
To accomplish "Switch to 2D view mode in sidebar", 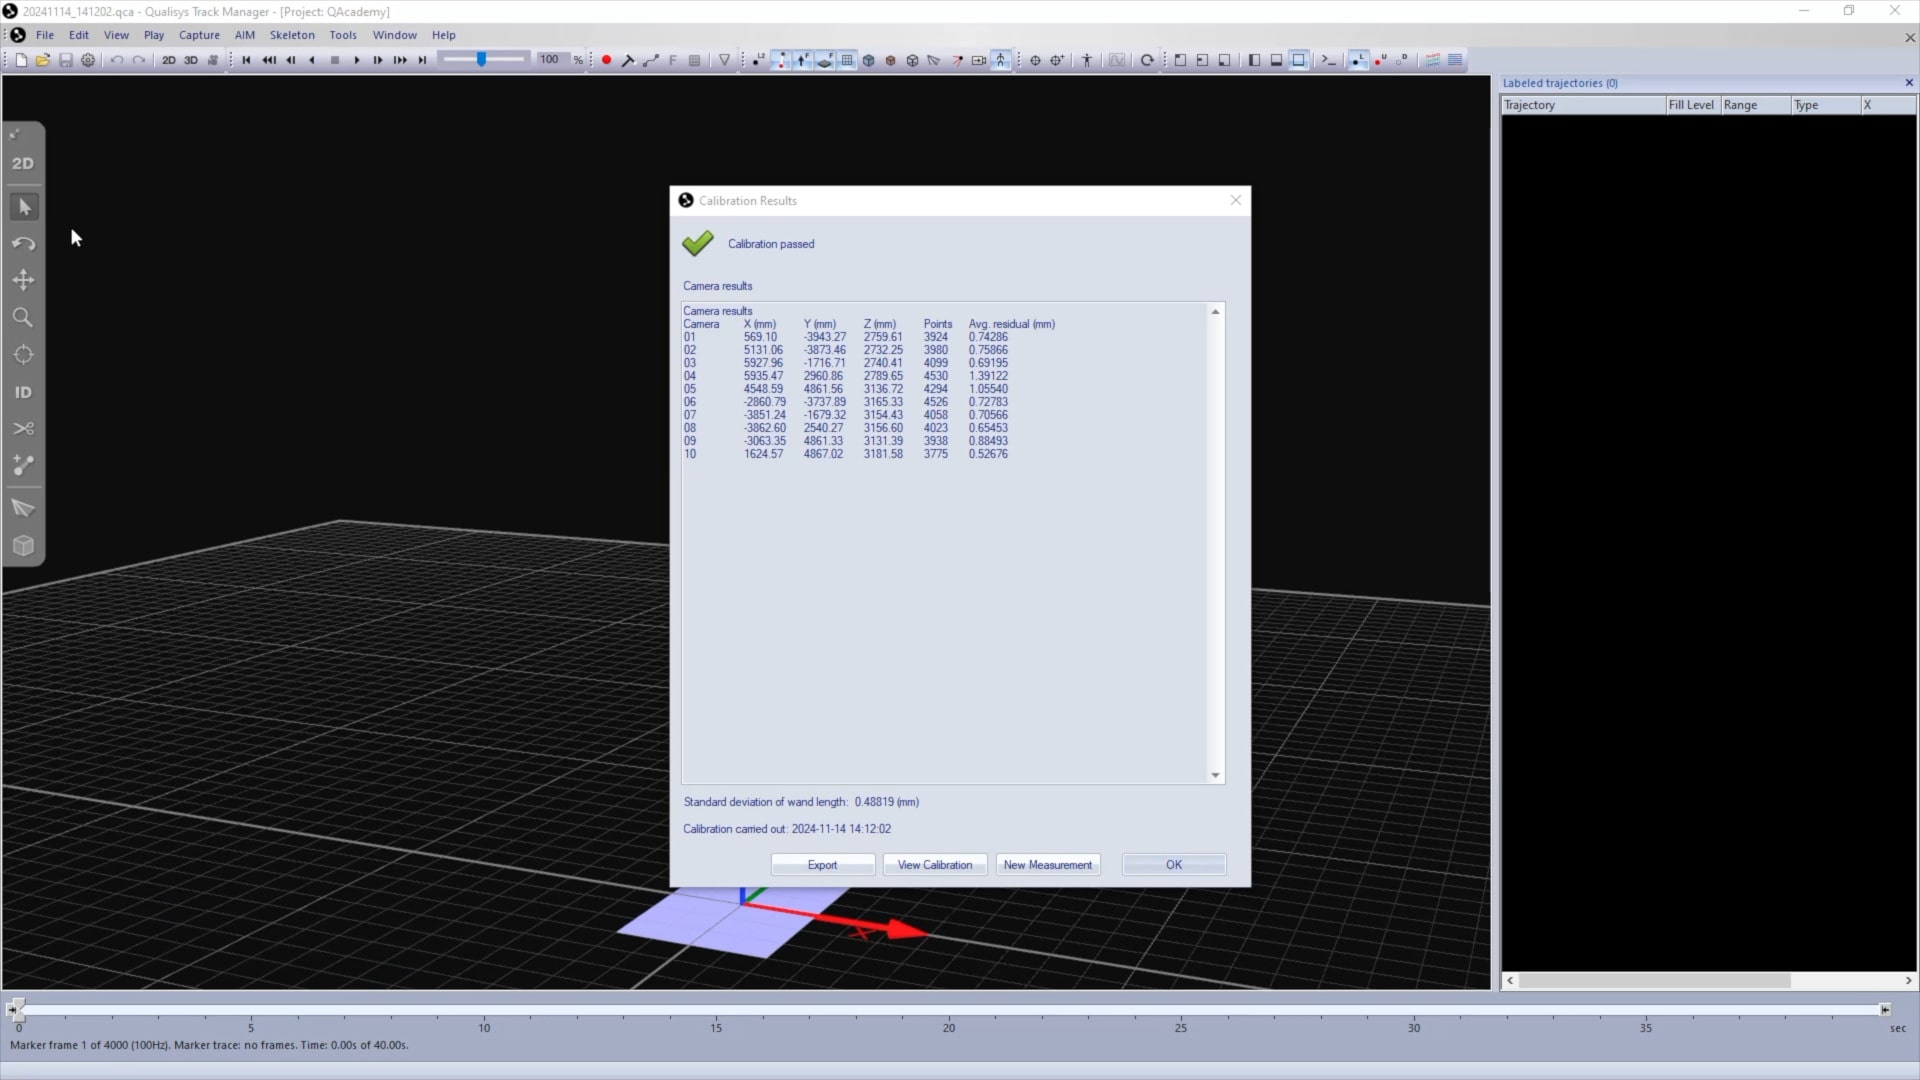I will pos(23,163).
